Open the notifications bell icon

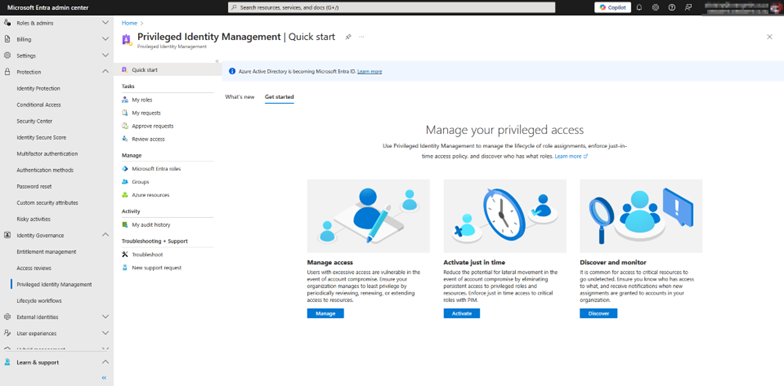(639, 8)
